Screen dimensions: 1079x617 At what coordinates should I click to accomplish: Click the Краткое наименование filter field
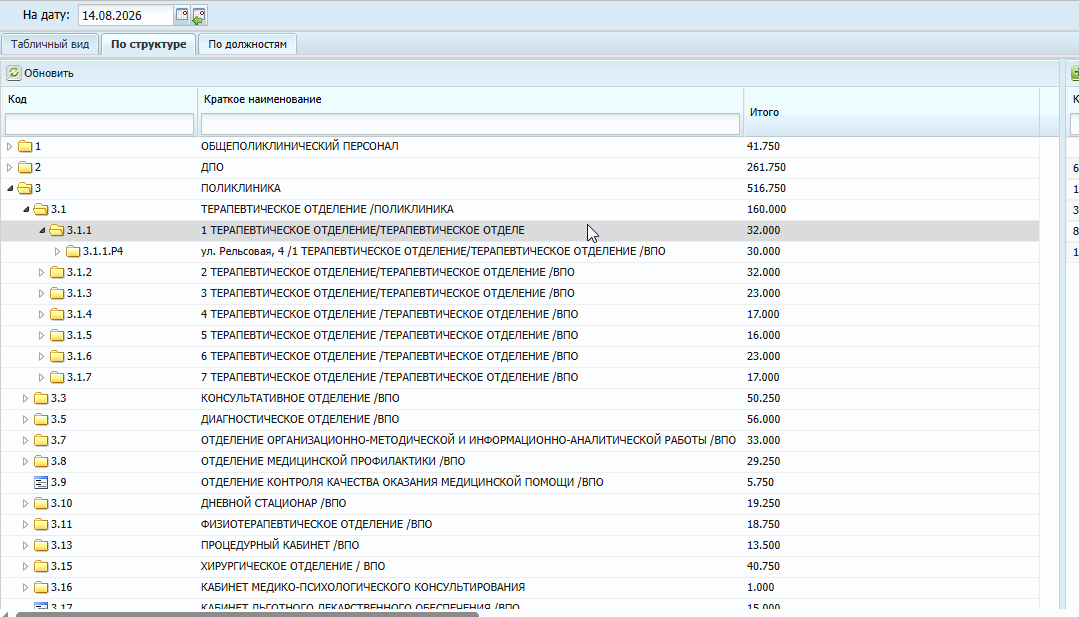(470, 124)
